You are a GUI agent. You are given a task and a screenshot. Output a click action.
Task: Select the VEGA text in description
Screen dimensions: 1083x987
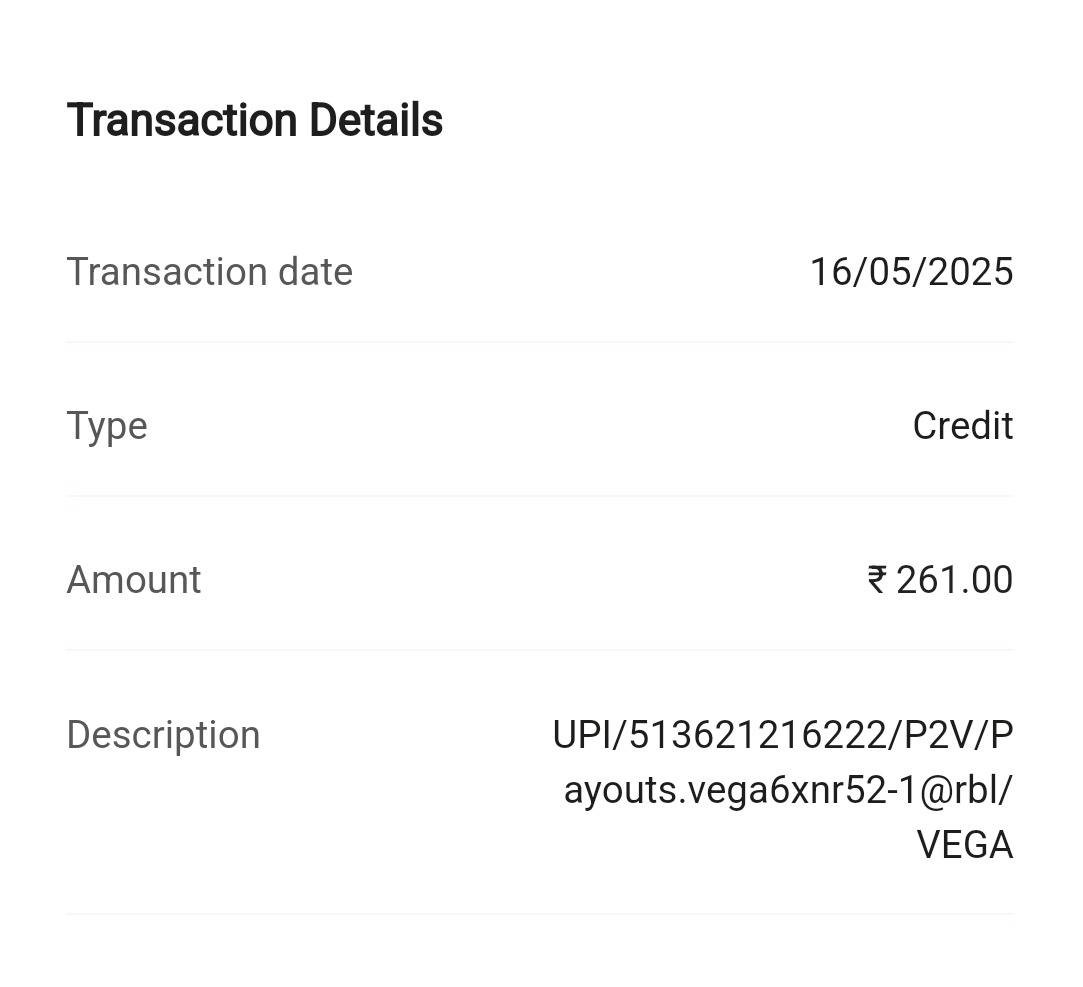(965, 844)
